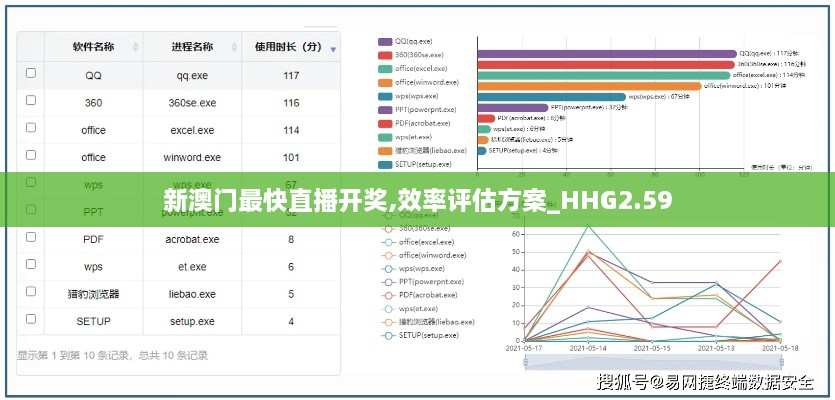Screen dimensions: 835x400
Task: Toggle wps(wps.exe) line in line chart legend
Action: (413, 268)
